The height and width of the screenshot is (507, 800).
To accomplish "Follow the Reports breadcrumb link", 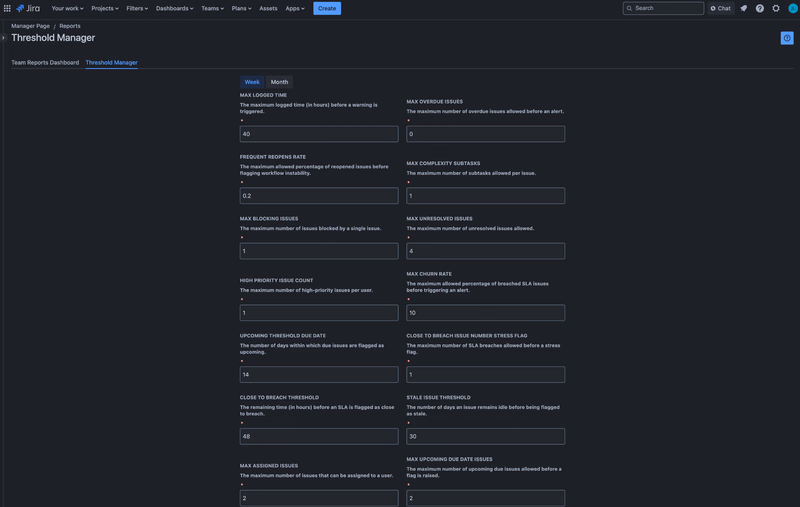I will (70, 26).
